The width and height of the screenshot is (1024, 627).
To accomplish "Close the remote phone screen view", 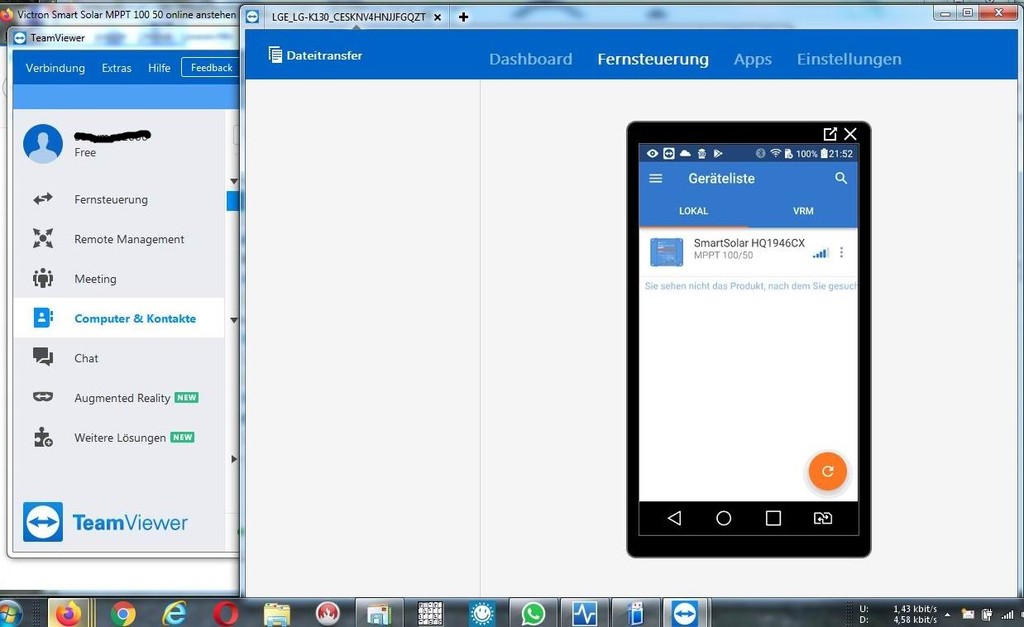I will [x=850, y=134].
